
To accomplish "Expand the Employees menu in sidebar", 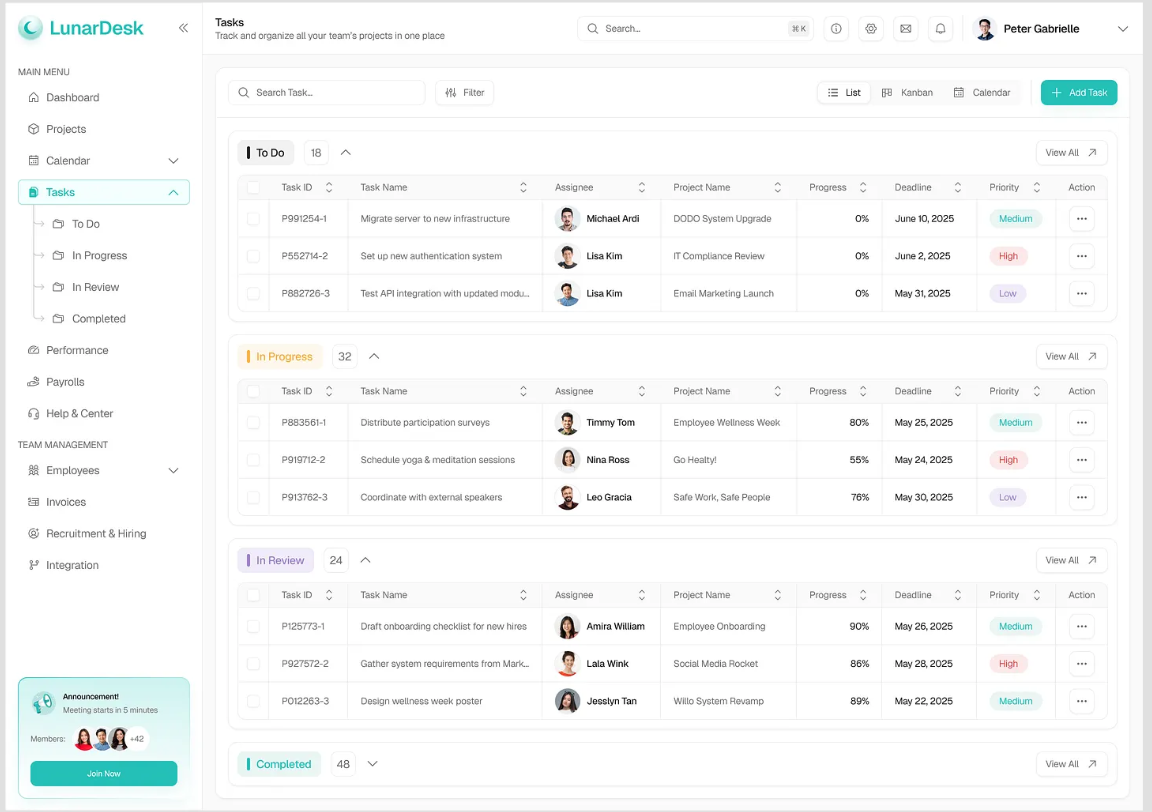I will [173, 470].
